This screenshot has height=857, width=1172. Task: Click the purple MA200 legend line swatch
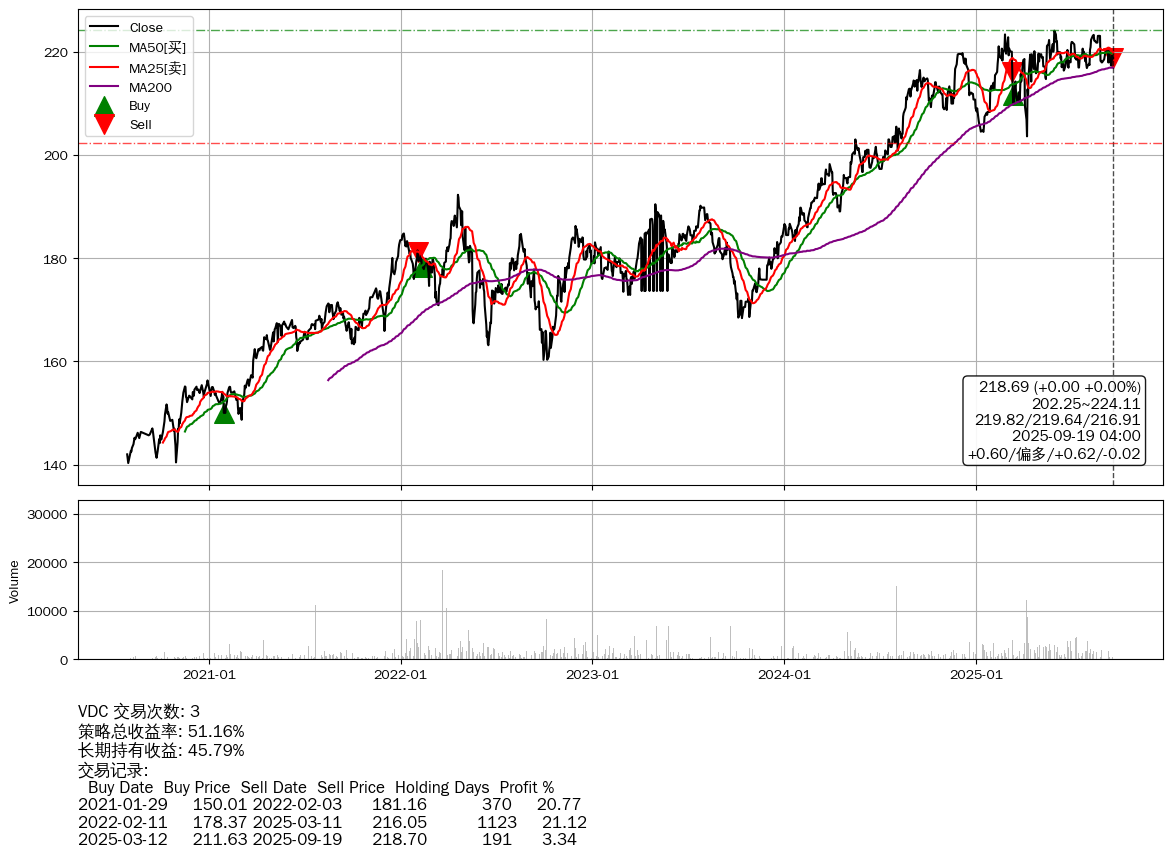tap(104, 88)
